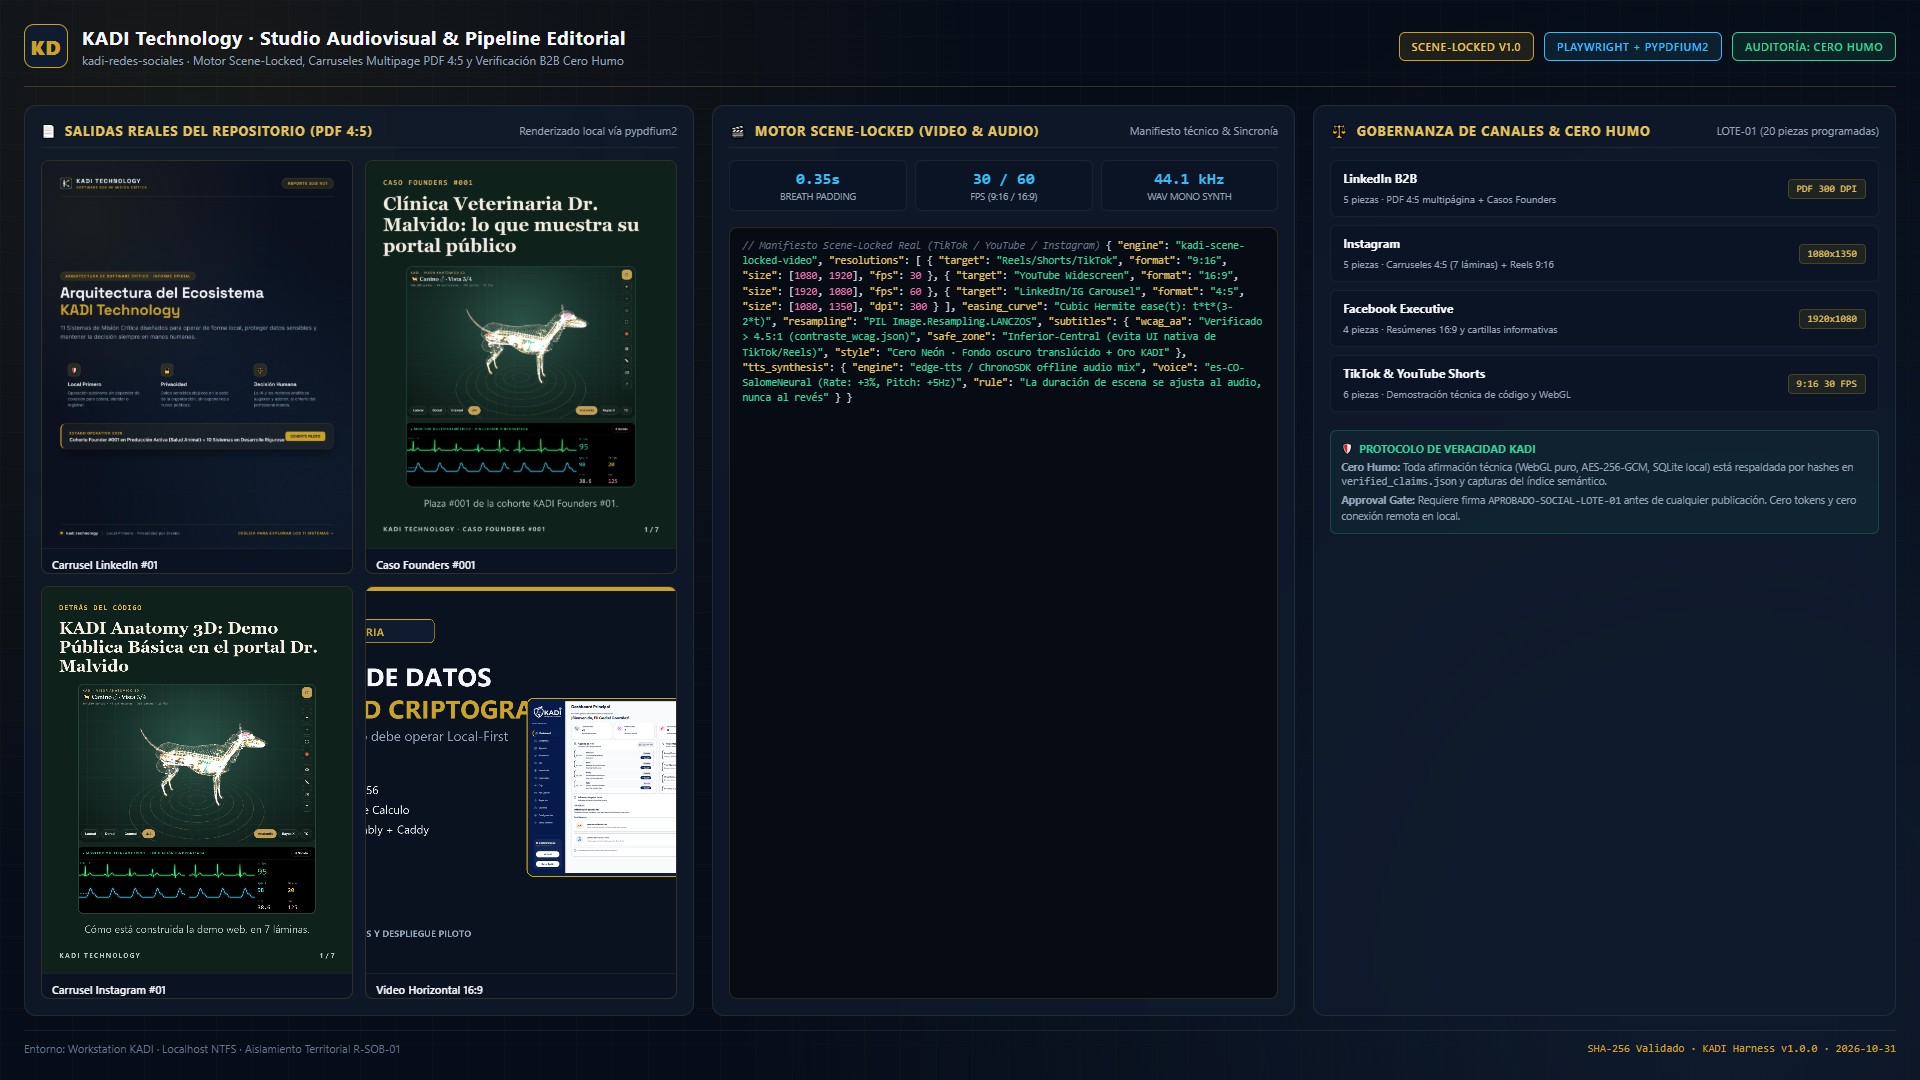Click the PLAYWRIGHT + PYPDFIUM2 badge
Viewport: 1920px width, 1080px height.
click(x=1632, y=47)
